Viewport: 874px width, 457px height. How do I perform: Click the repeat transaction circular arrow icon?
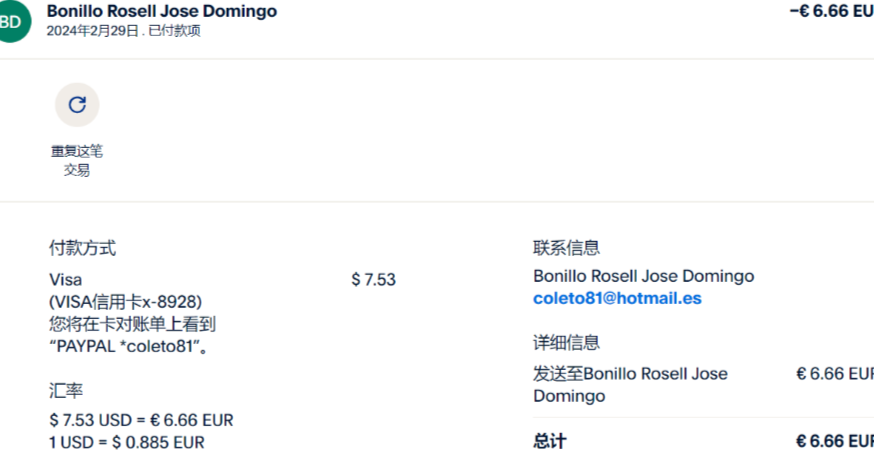[77, 105]
